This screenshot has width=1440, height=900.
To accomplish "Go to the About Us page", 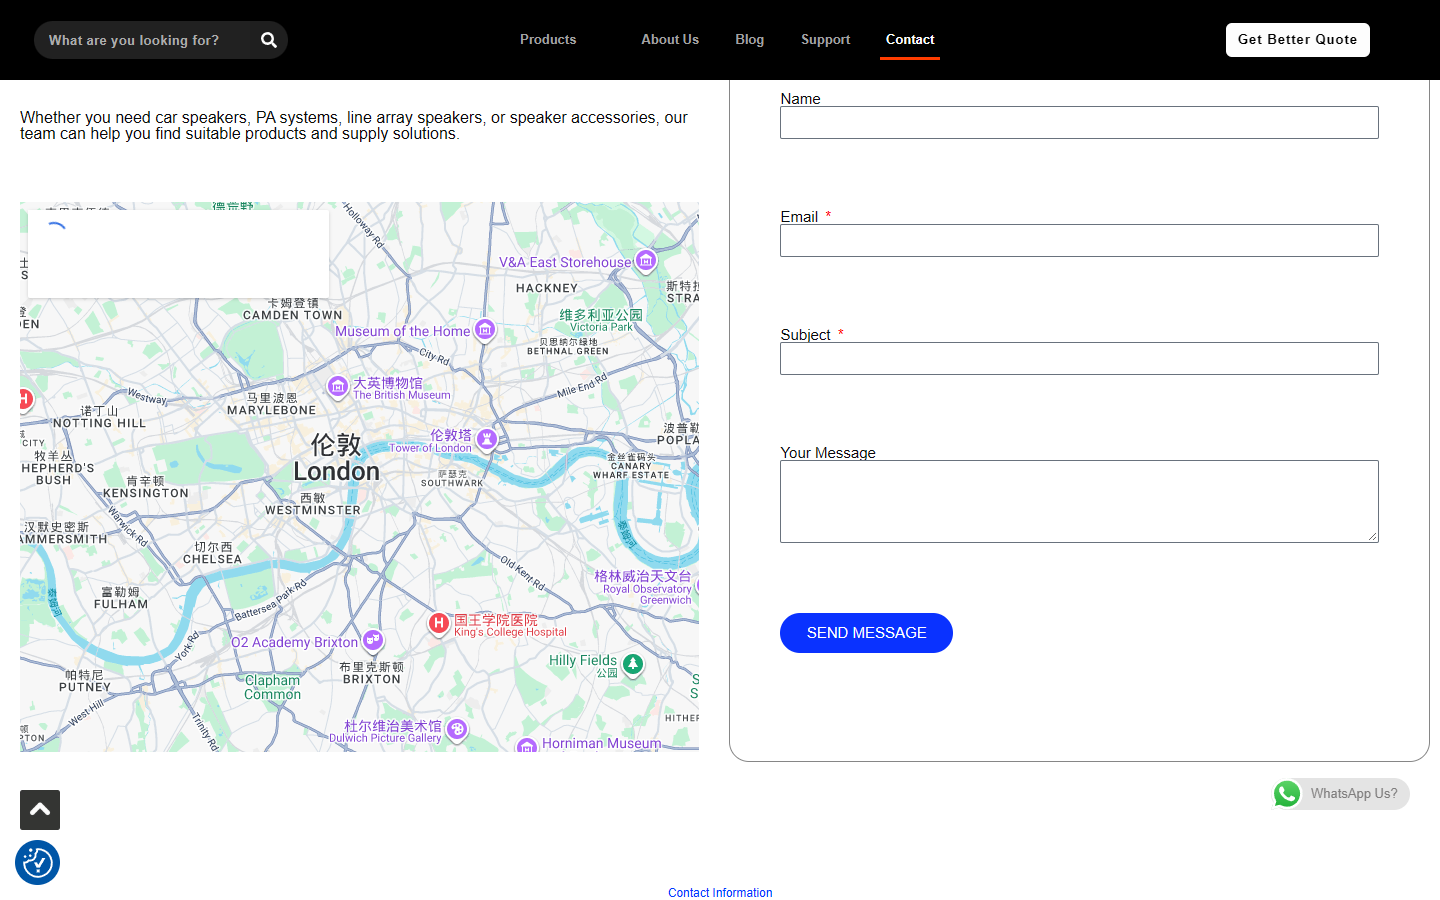I will tap(670, 40).
